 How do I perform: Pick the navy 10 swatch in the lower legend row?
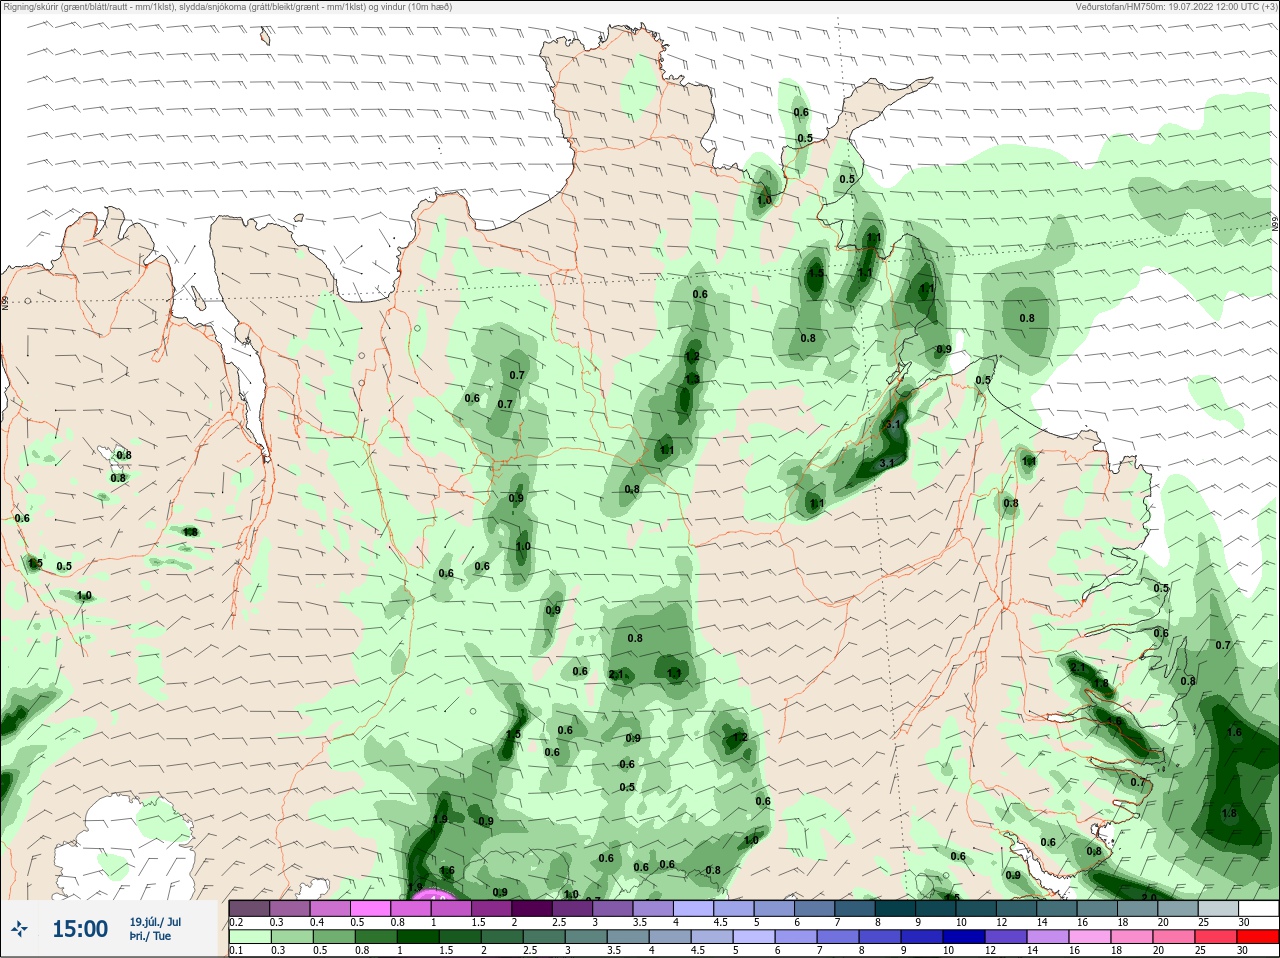(964, 937)
